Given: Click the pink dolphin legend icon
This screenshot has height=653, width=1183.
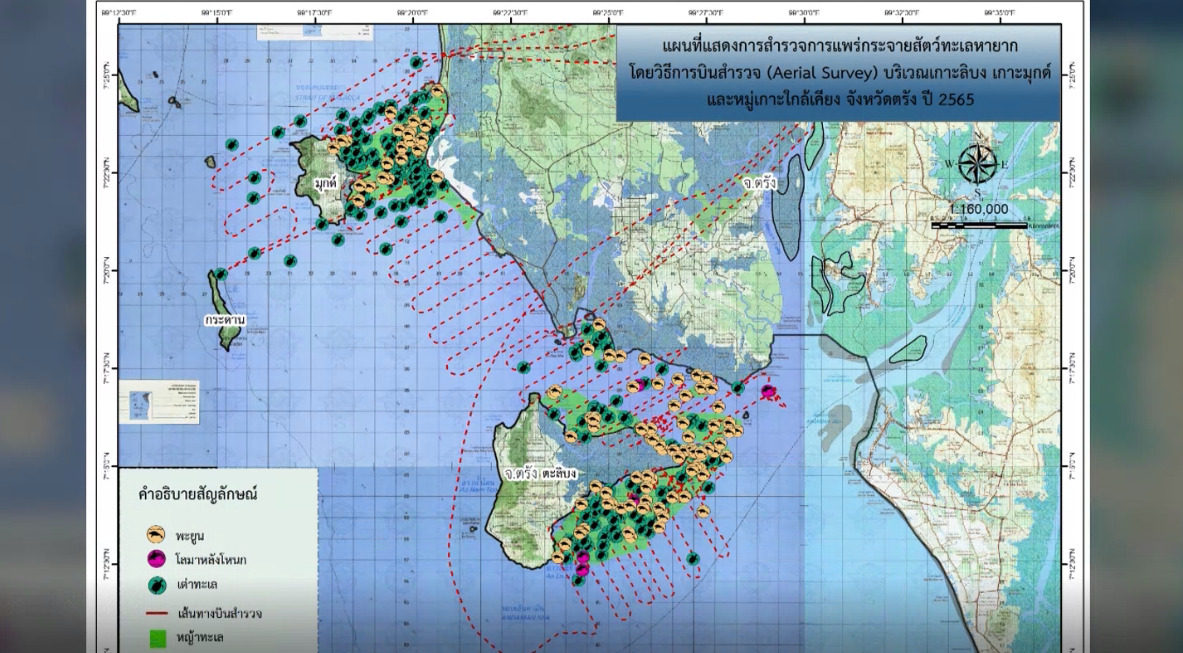Looking at the screenshot, I should (x=156, y=559).
